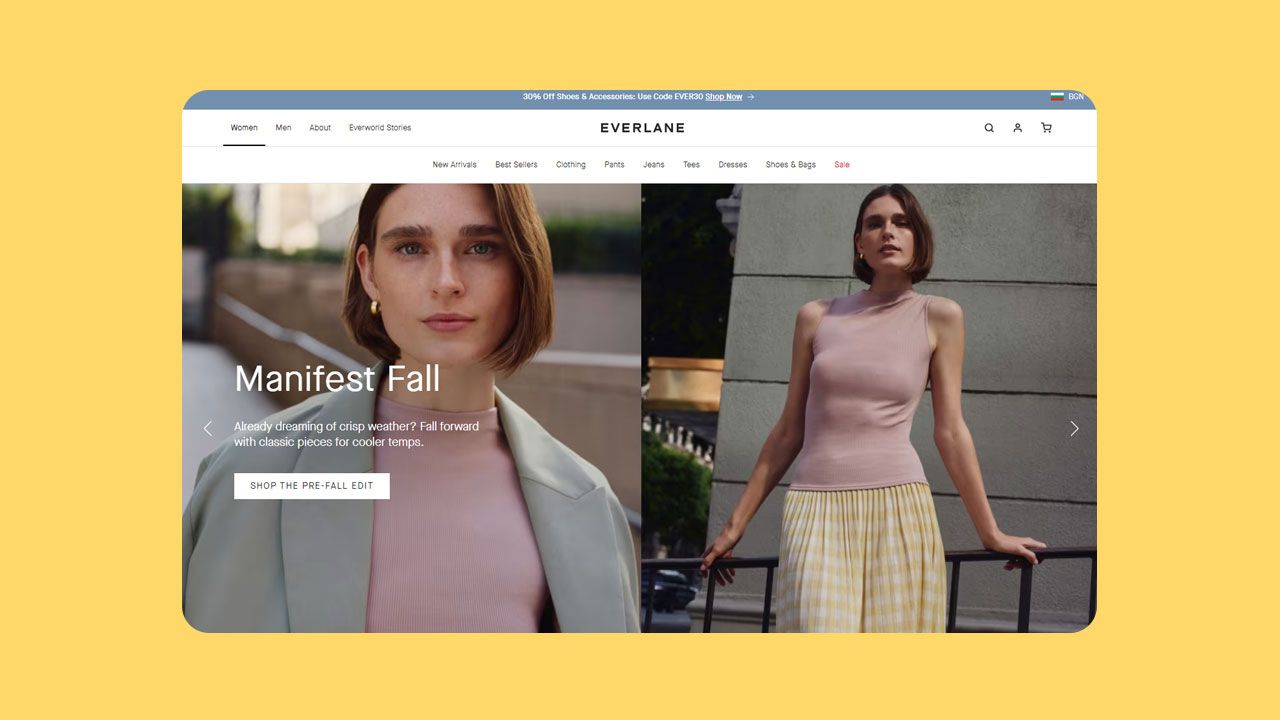Screen dimensions: 1280x720
Task: Open the red Sale link
Action: click(842, 165)
